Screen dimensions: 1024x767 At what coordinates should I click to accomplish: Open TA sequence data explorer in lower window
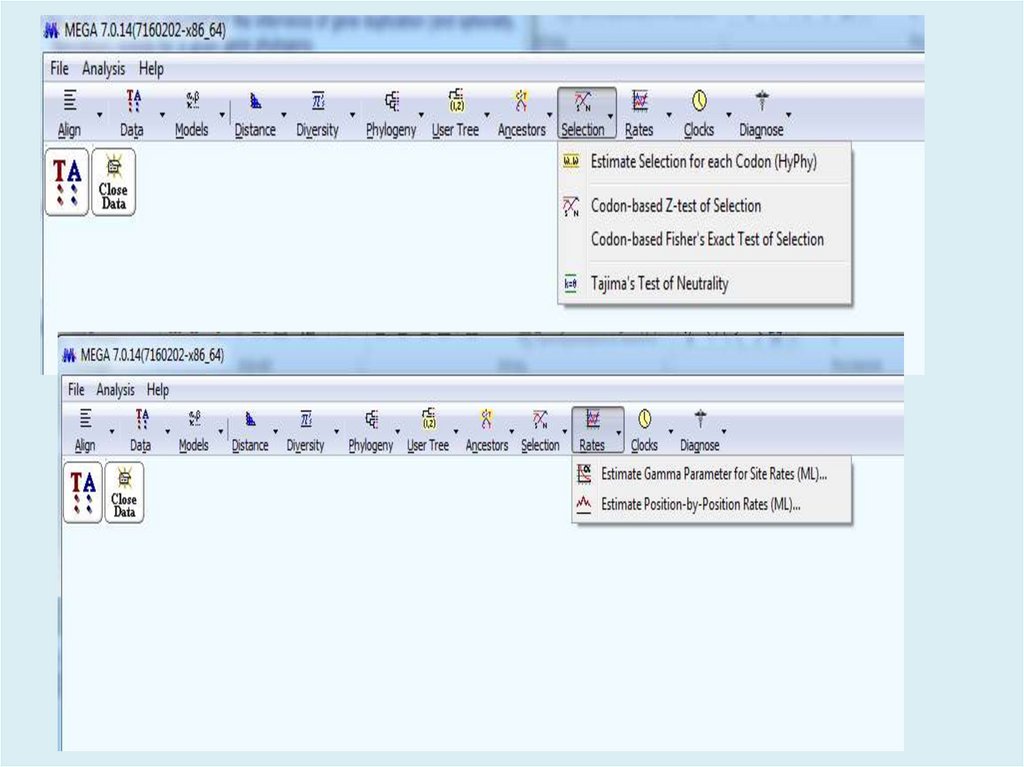pyautogui.click(x=82, y=493)
